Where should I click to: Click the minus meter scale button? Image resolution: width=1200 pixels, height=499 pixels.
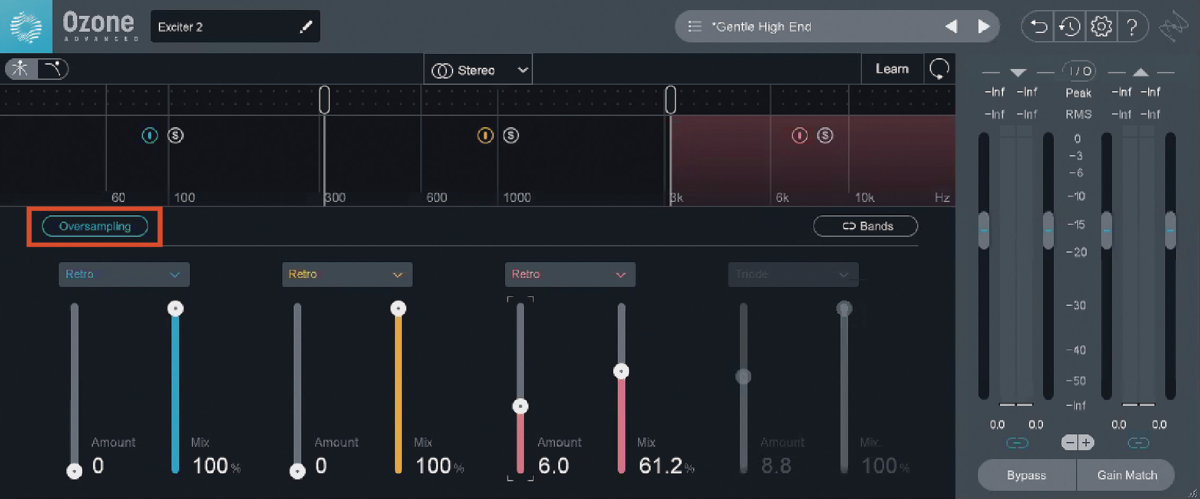point(1070,442)
